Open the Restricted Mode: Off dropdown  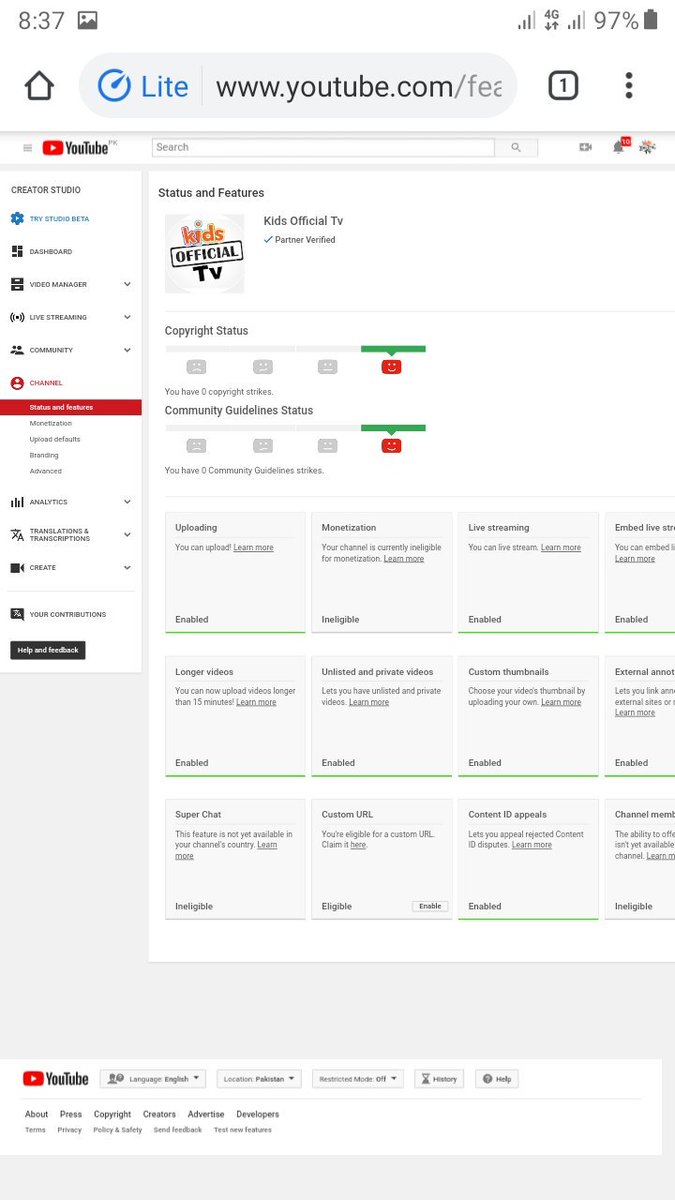tap(358, 1079)
